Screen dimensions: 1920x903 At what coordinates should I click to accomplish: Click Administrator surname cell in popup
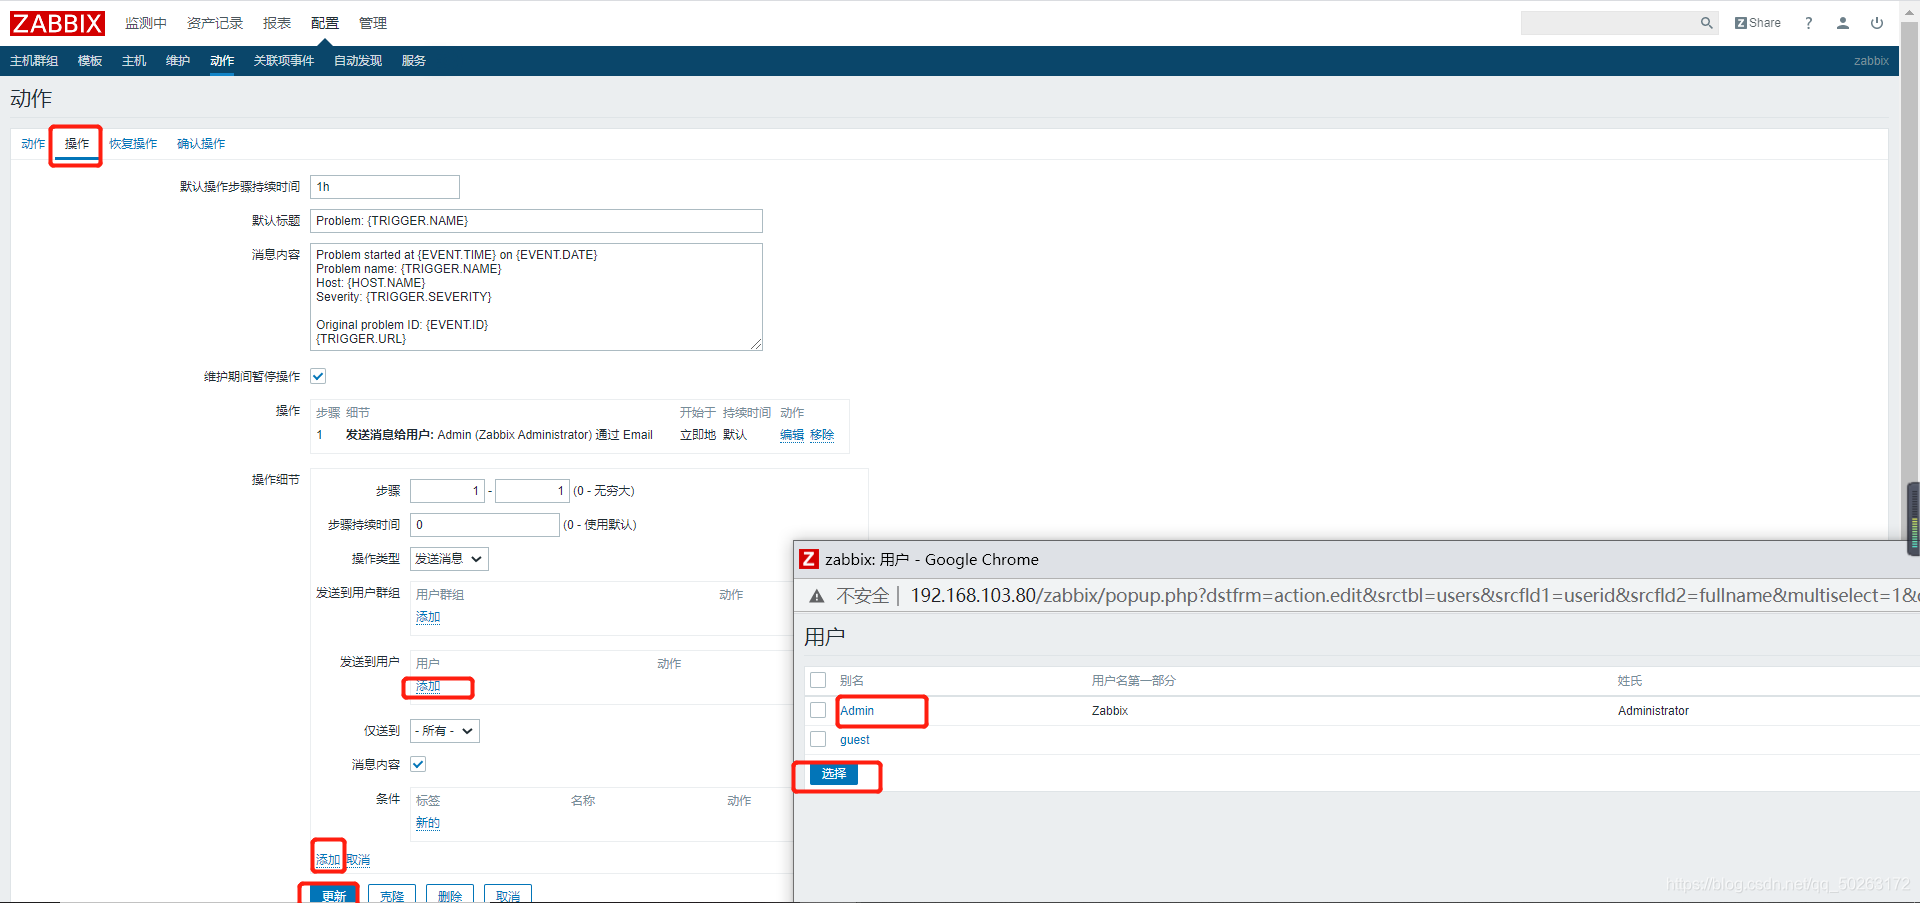coord(1653,711)
